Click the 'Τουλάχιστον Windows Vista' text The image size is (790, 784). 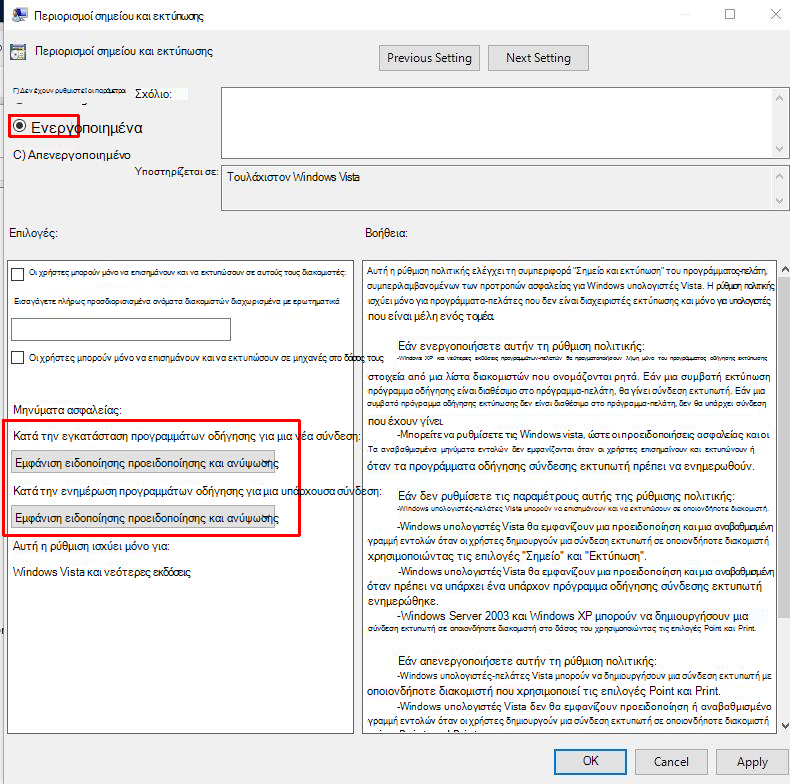[x=293, y=177]
